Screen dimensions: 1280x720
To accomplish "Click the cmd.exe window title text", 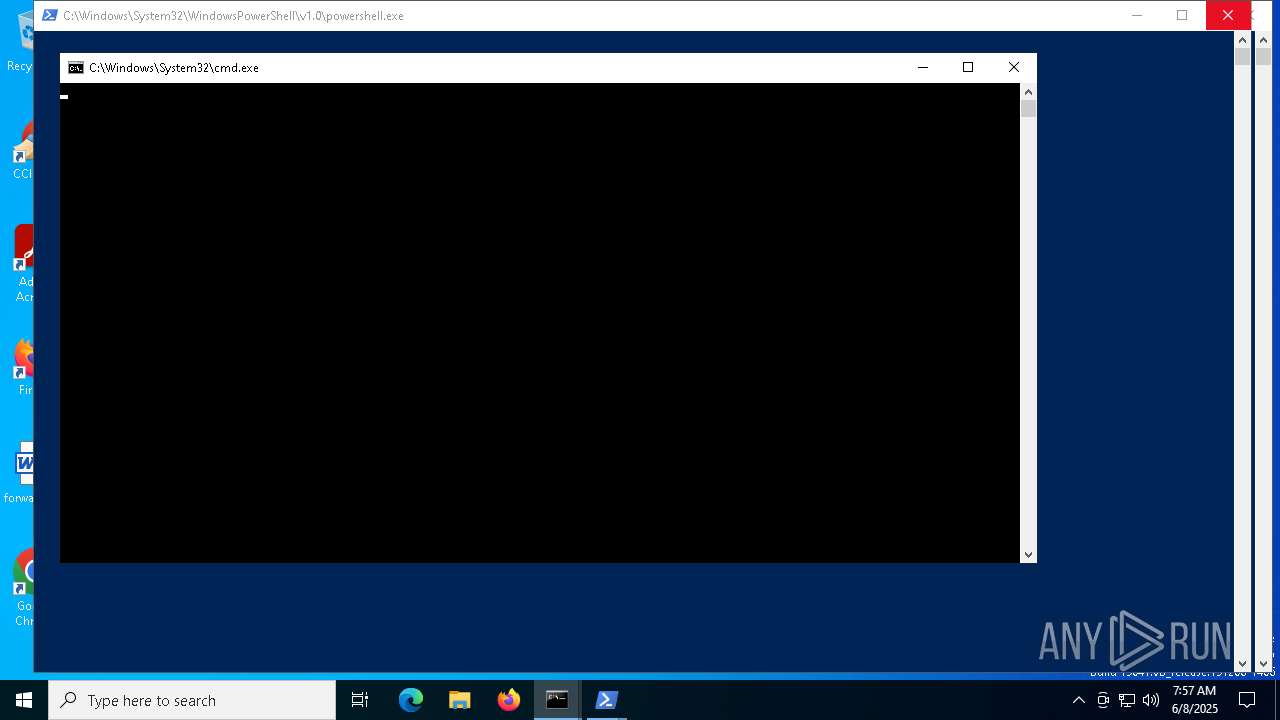I will coord(174,68).
